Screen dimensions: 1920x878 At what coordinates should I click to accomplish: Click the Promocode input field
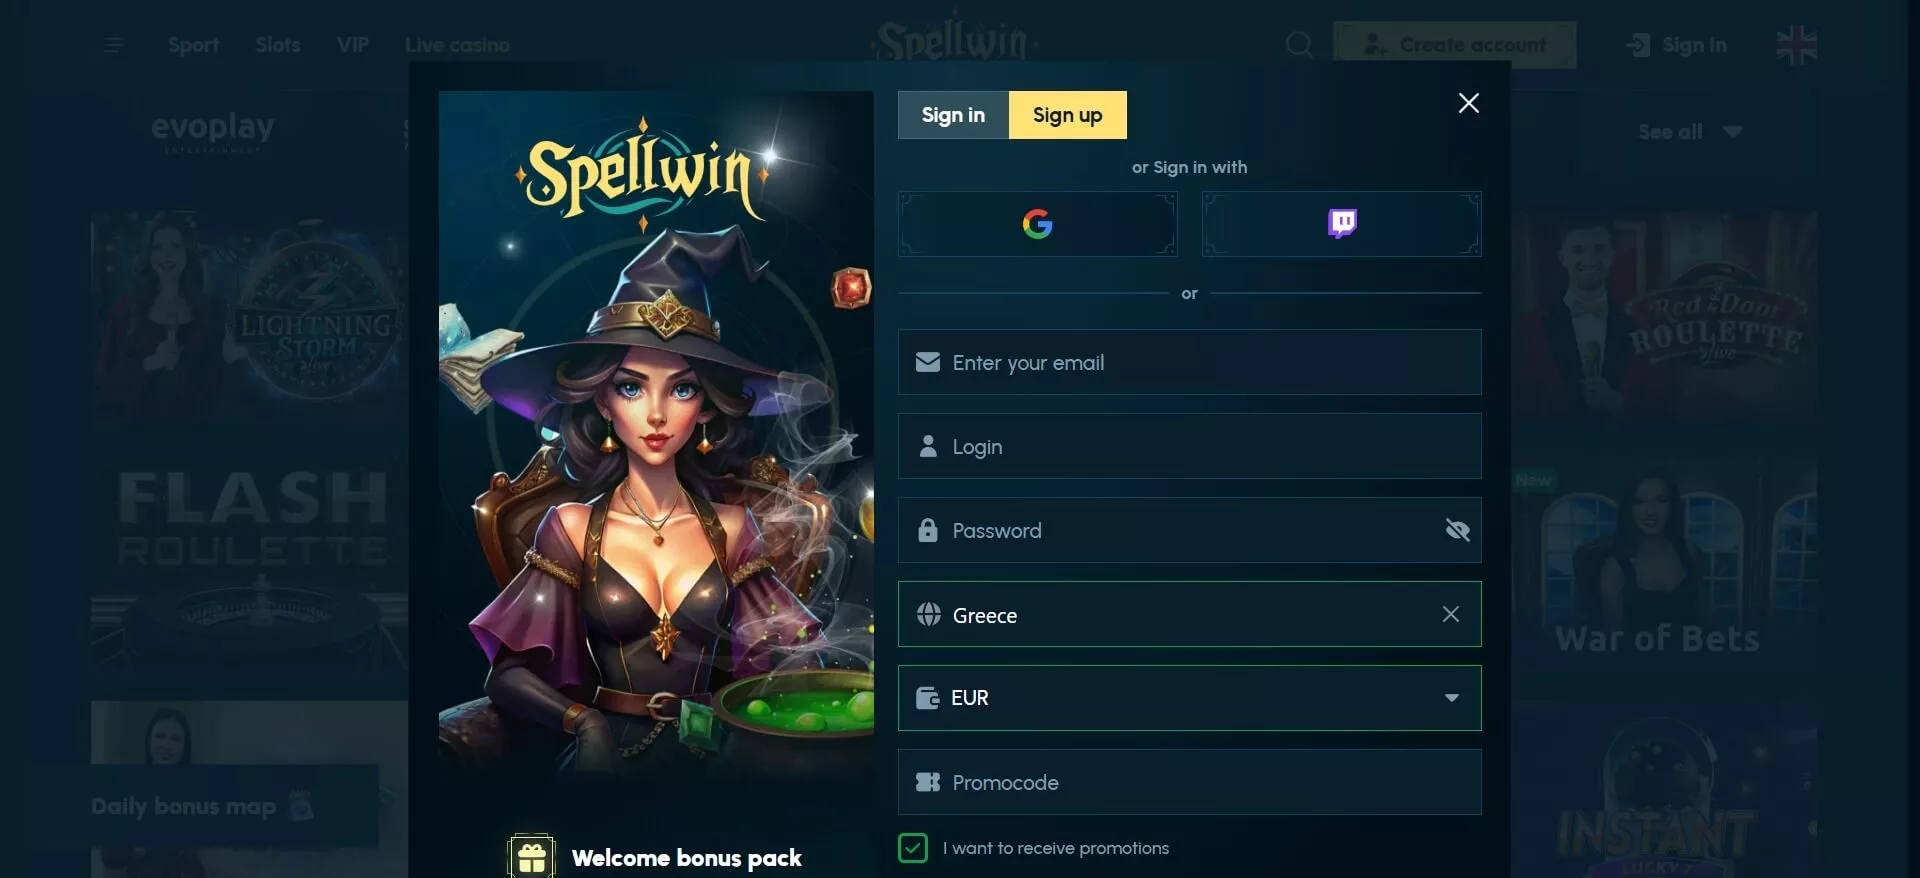coord(1189,782)
